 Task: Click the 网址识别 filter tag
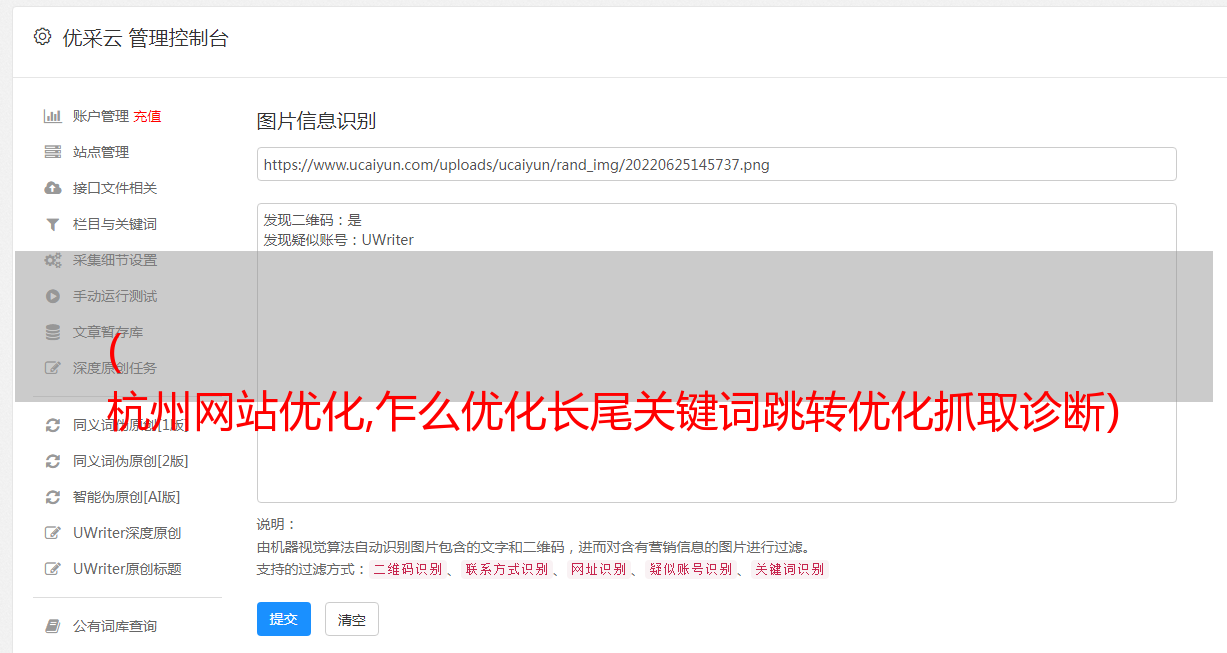click(598, 569)
